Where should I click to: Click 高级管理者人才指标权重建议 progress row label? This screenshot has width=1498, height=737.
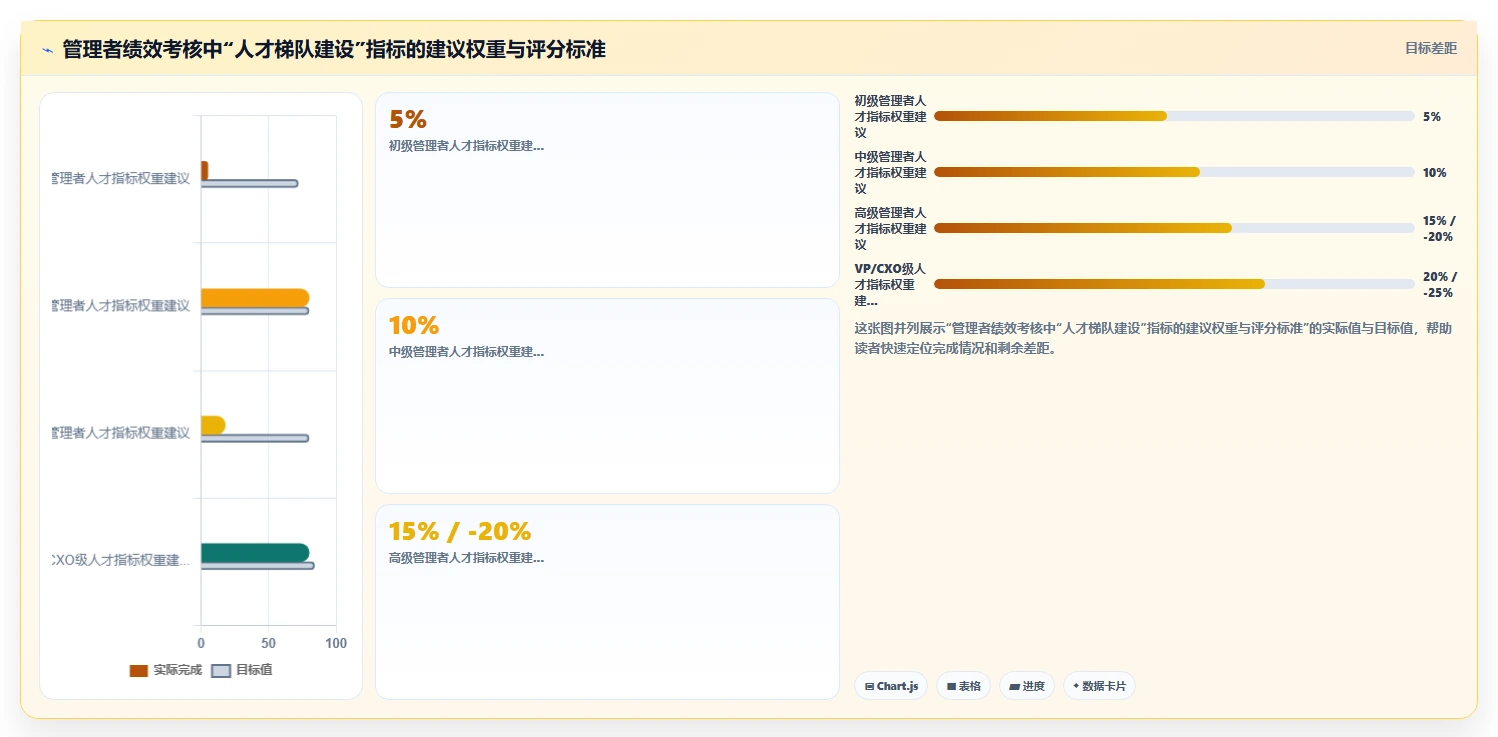point(890,229)
